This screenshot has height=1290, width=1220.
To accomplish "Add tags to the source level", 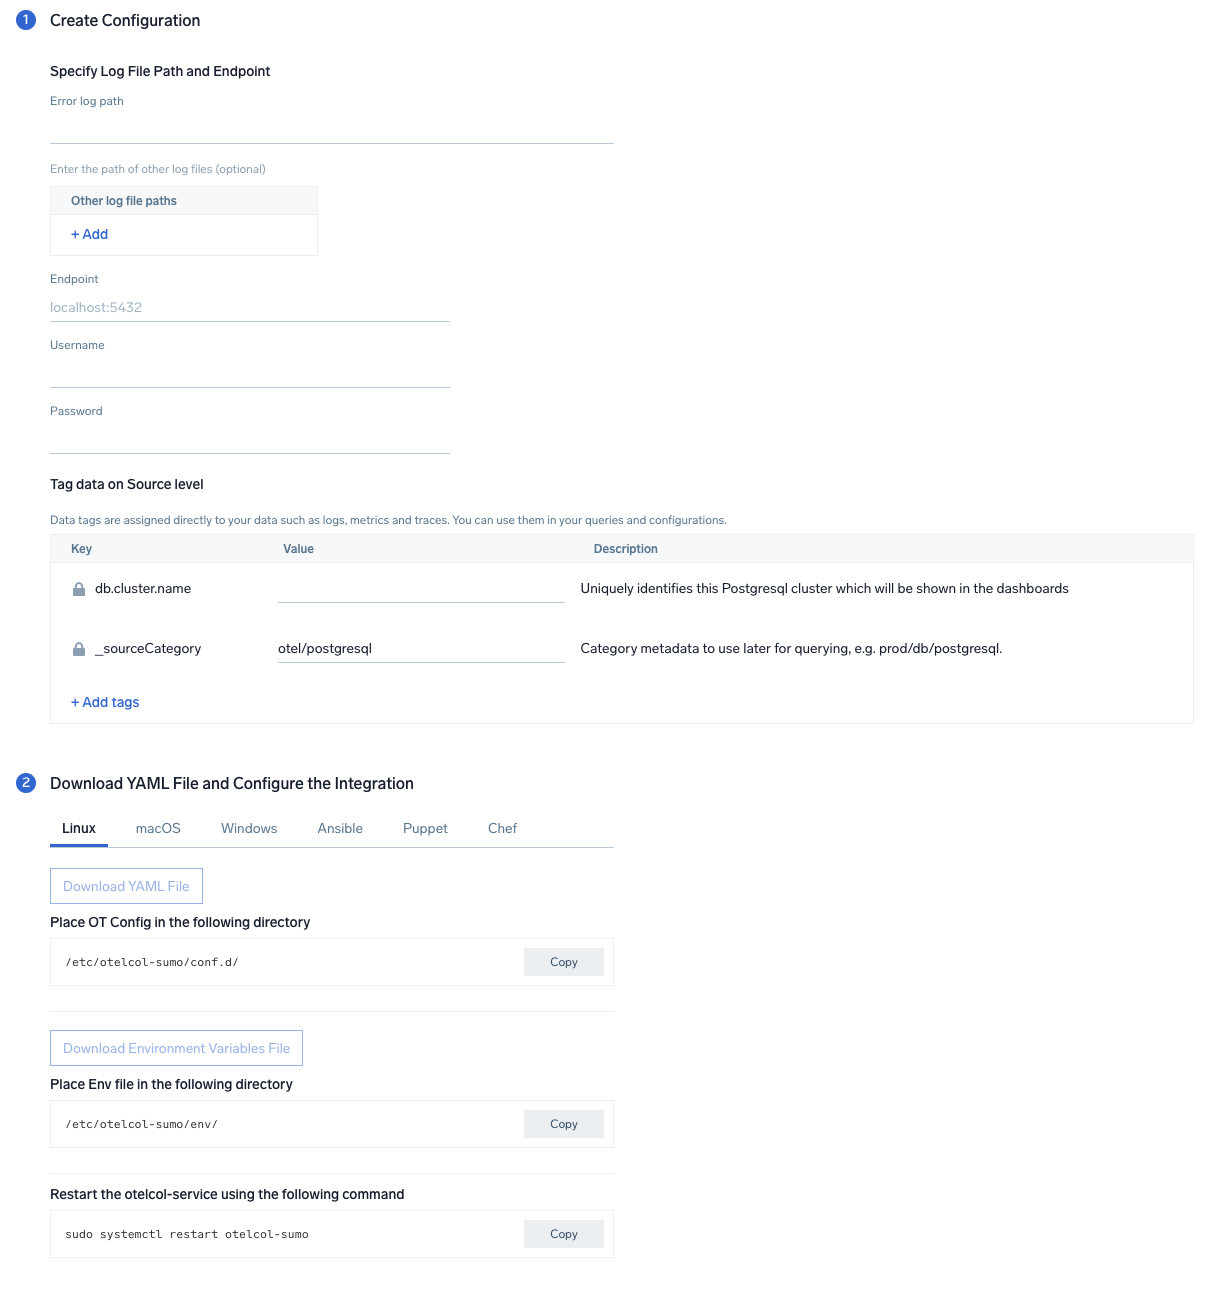I will click(x=105, y=702).
